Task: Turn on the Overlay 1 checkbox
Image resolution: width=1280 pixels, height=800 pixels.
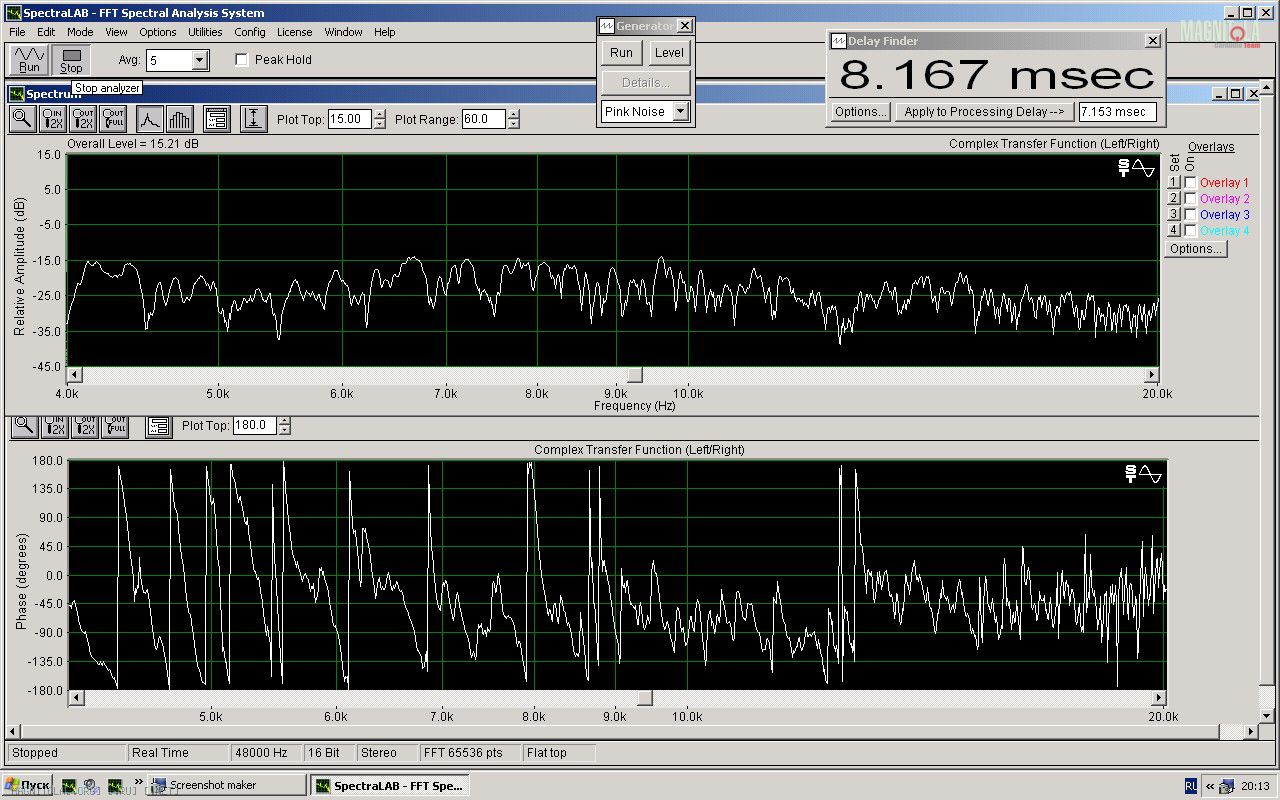Action: pyautogui.click(x=1190, y=183)
